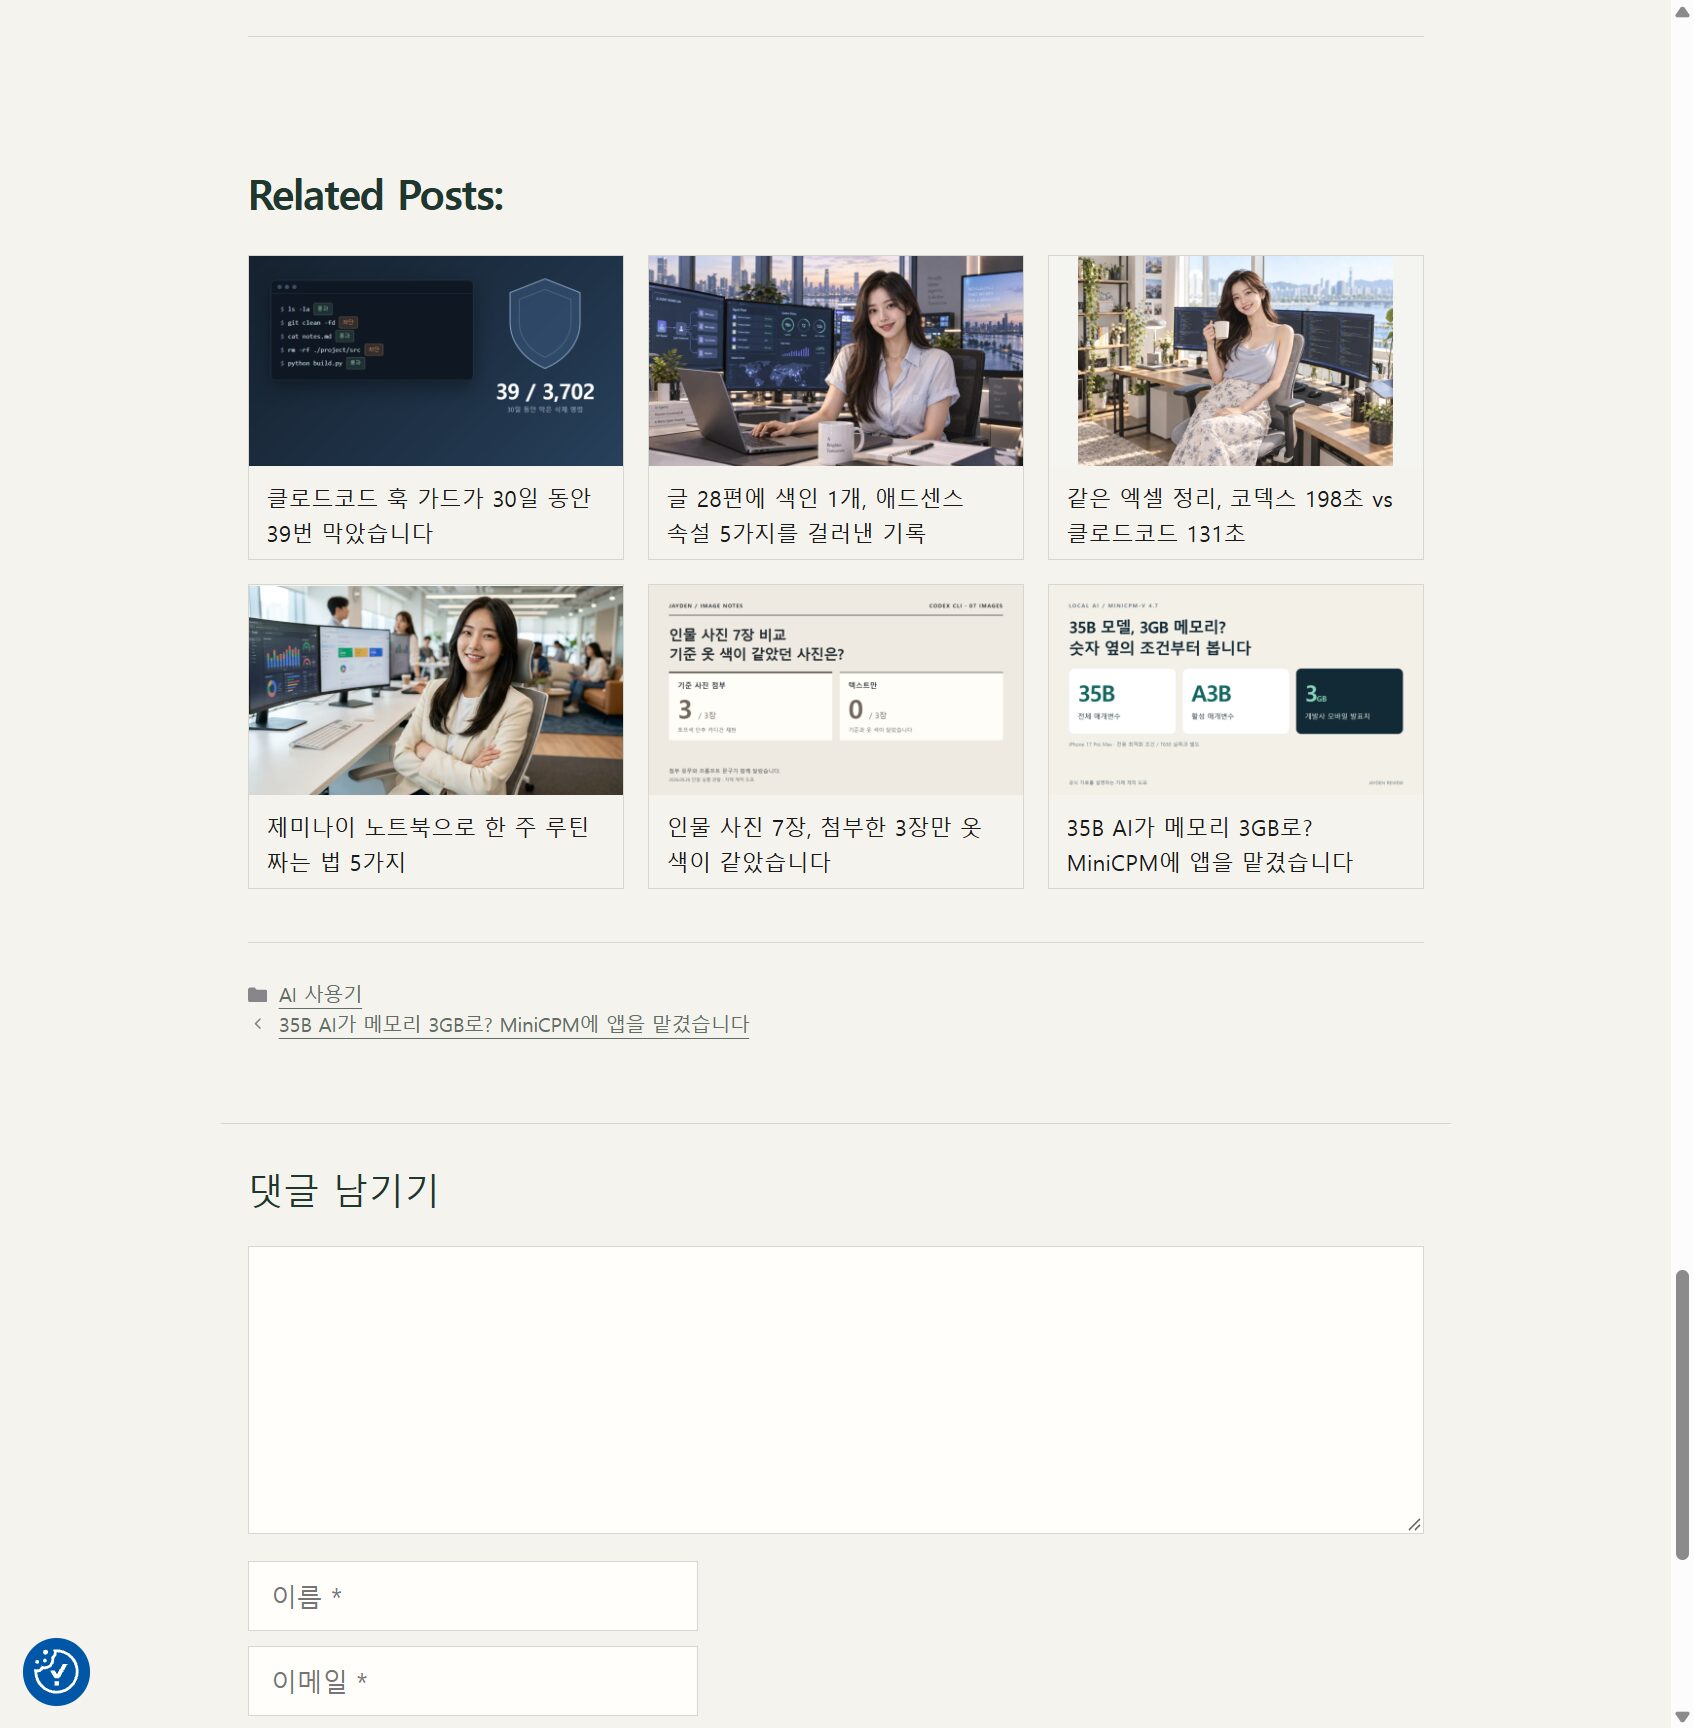Open post 인물 사진 7장, 첨부한 3장만 옷 색이

(825, 844)
